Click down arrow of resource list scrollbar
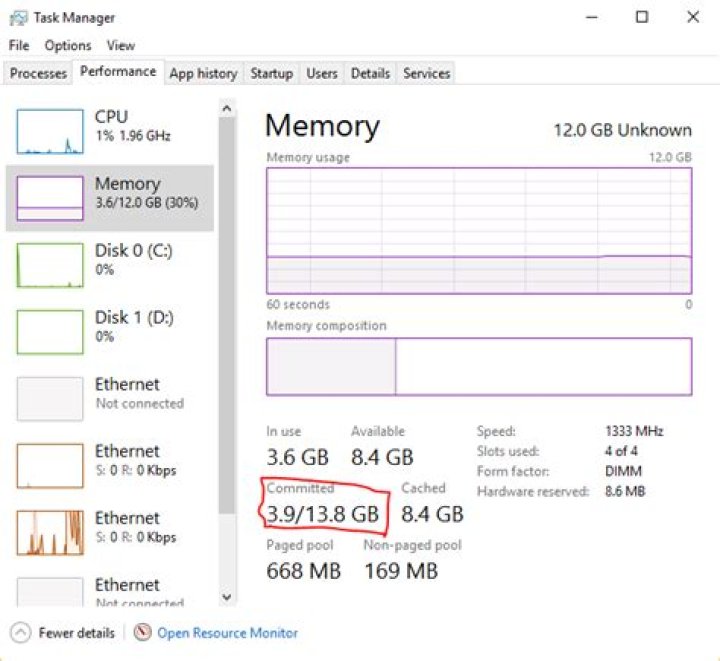720x661 pixels. [227, 597]
